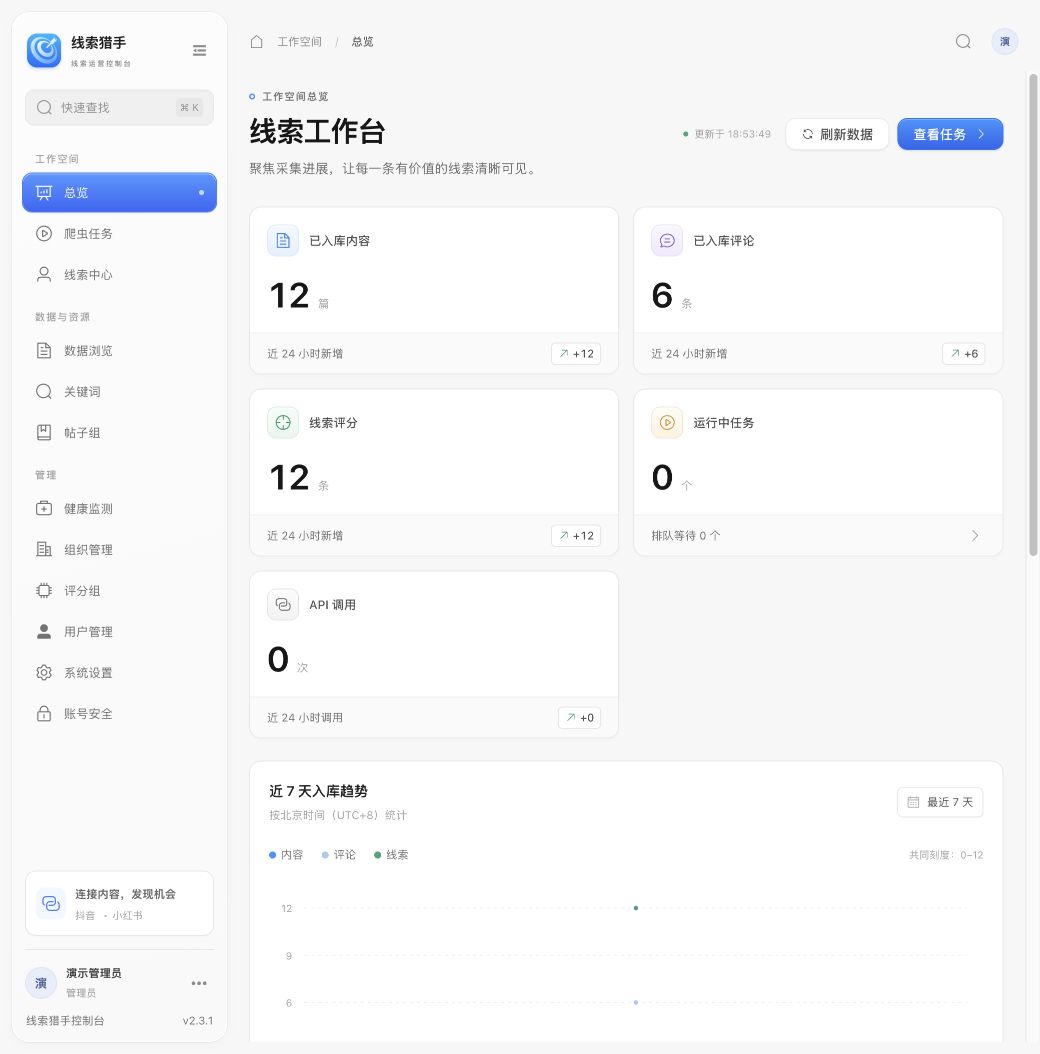The image size is (1040, 1054).
Task: Click the 总览 breadcrumb text
Action: [x=362, y=42]
